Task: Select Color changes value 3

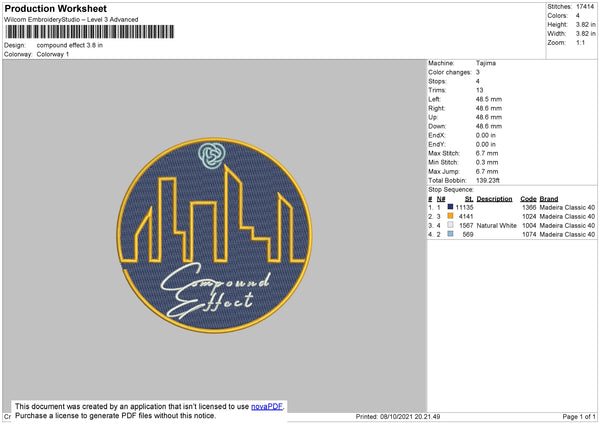Action: [x=478, y=72]
